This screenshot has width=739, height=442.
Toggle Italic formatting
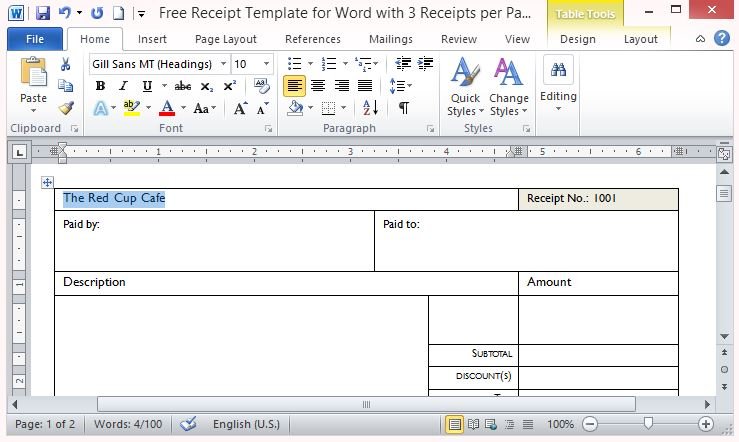123,86
